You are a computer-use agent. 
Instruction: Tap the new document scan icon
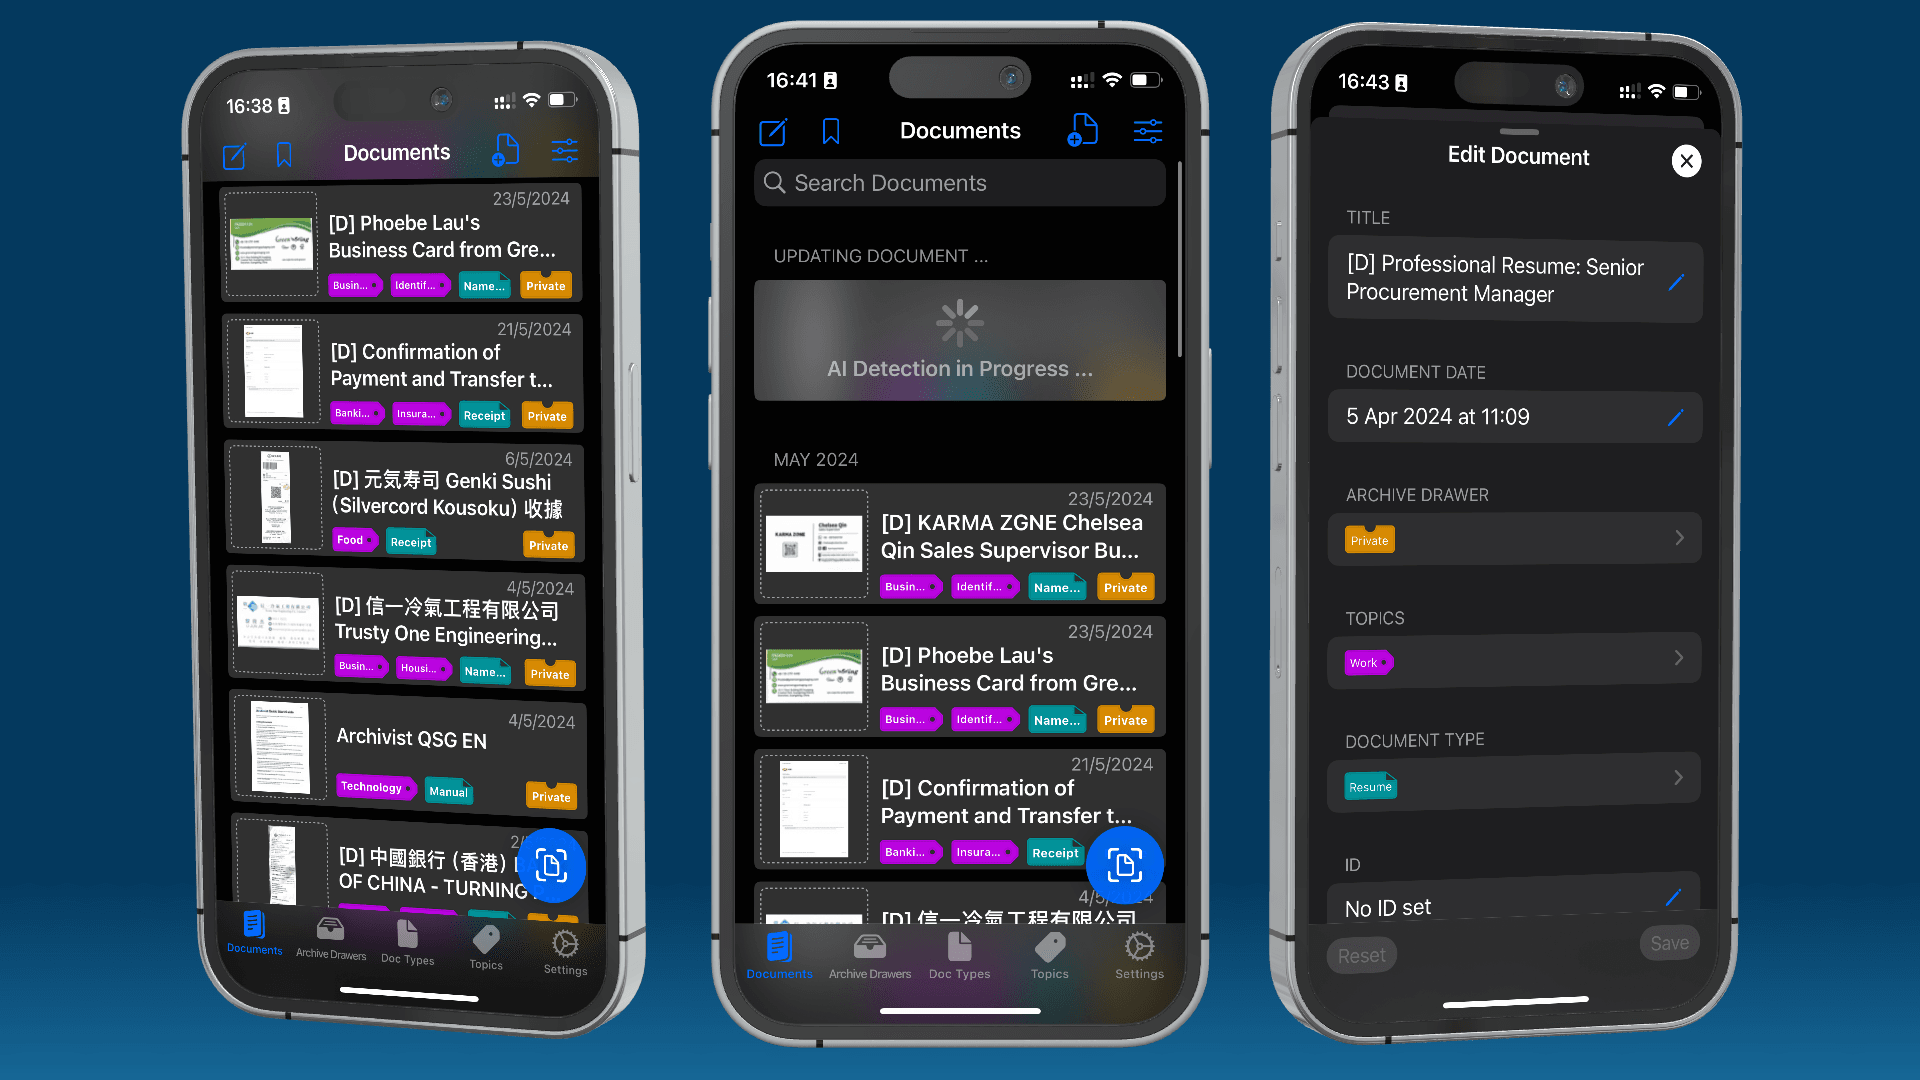(x=554, y=866)
